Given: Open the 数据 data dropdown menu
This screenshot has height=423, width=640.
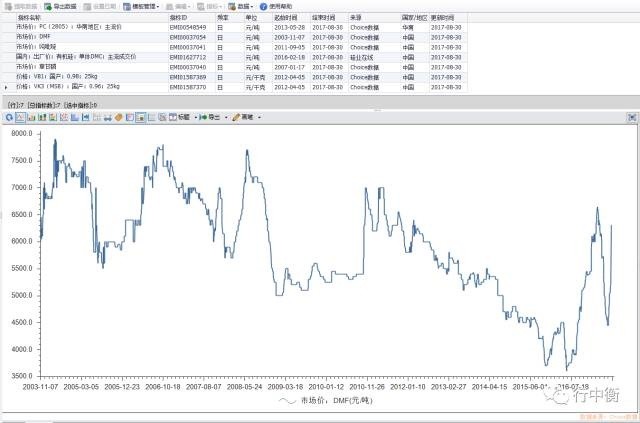Looking at the screenshot, I should 241,7.
